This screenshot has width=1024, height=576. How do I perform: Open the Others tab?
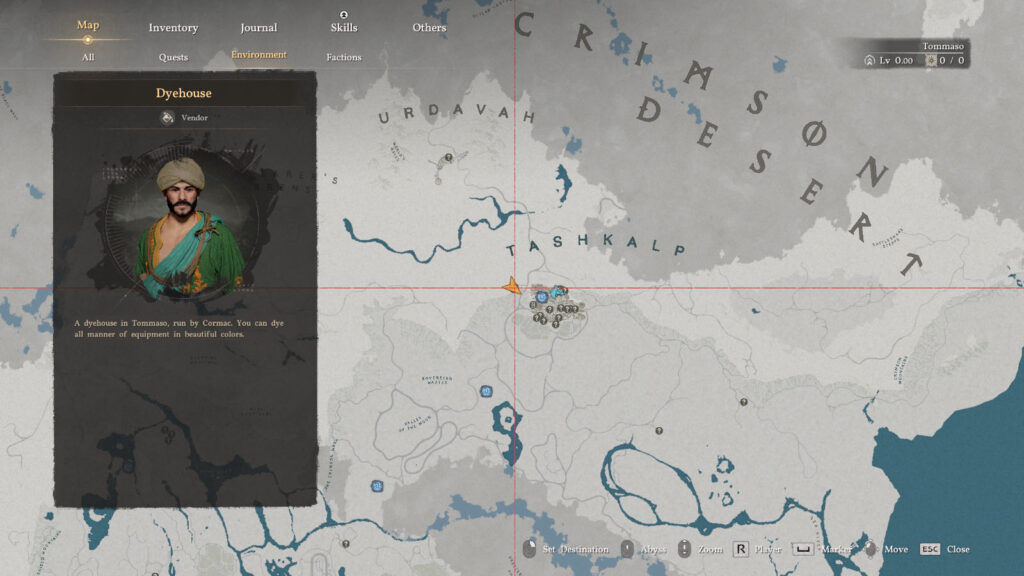(429, 27)
